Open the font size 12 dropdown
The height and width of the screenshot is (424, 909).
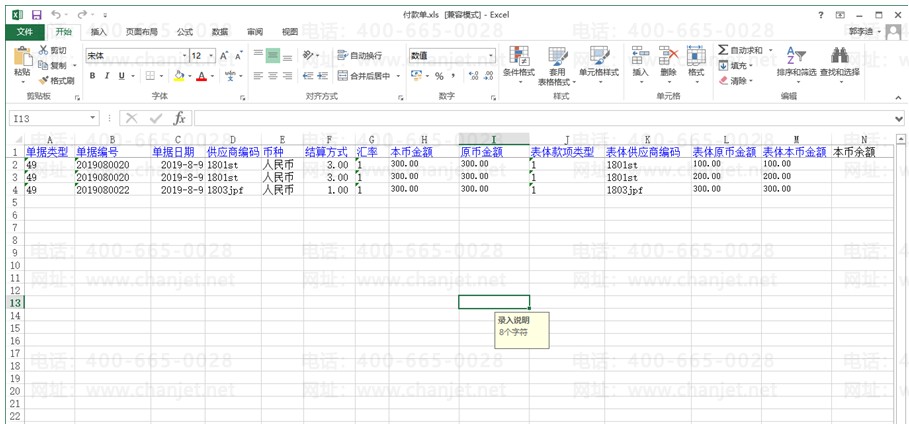point(211,56)
